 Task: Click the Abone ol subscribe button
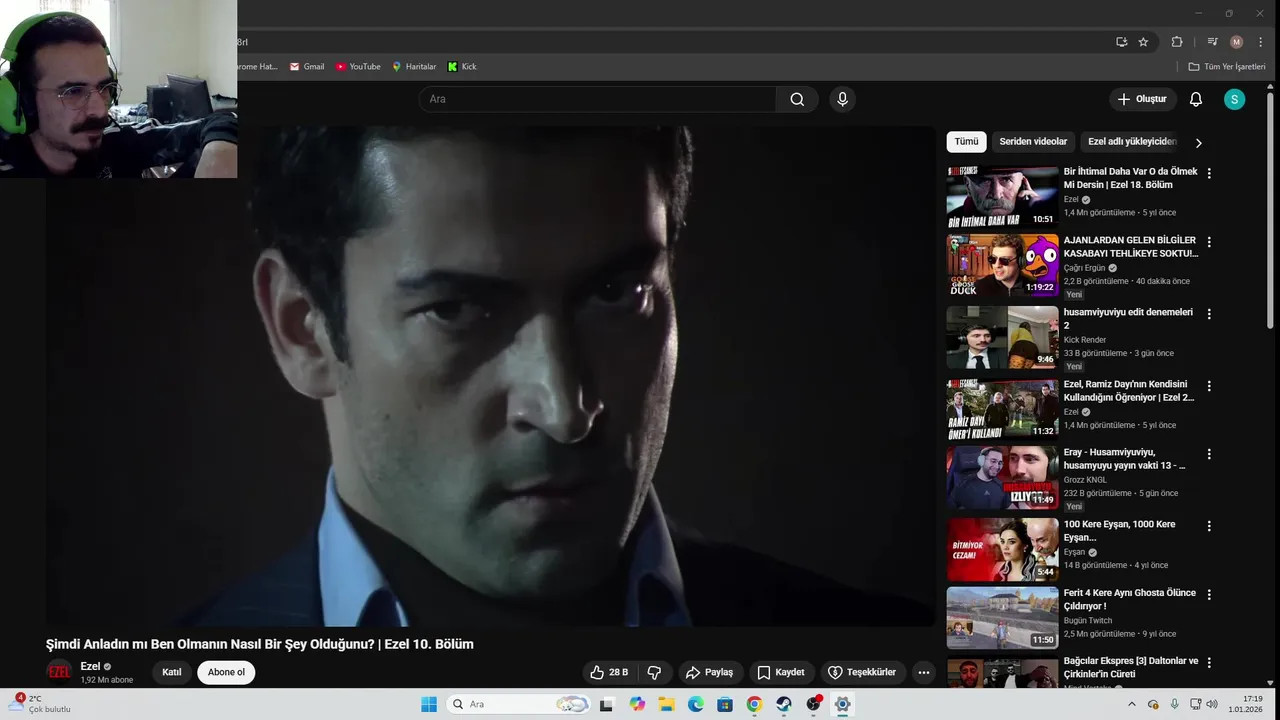[x=226, y=672]
